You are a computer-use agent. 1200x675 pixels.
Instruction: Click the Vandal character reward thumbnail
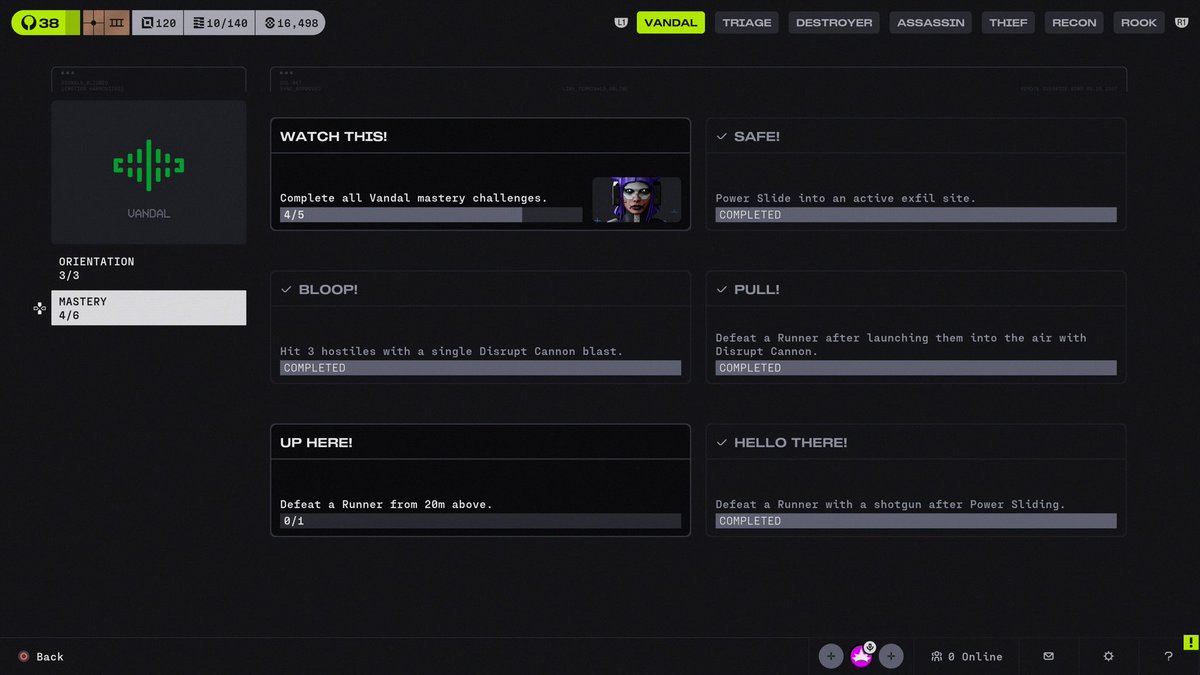click(637, 200)
